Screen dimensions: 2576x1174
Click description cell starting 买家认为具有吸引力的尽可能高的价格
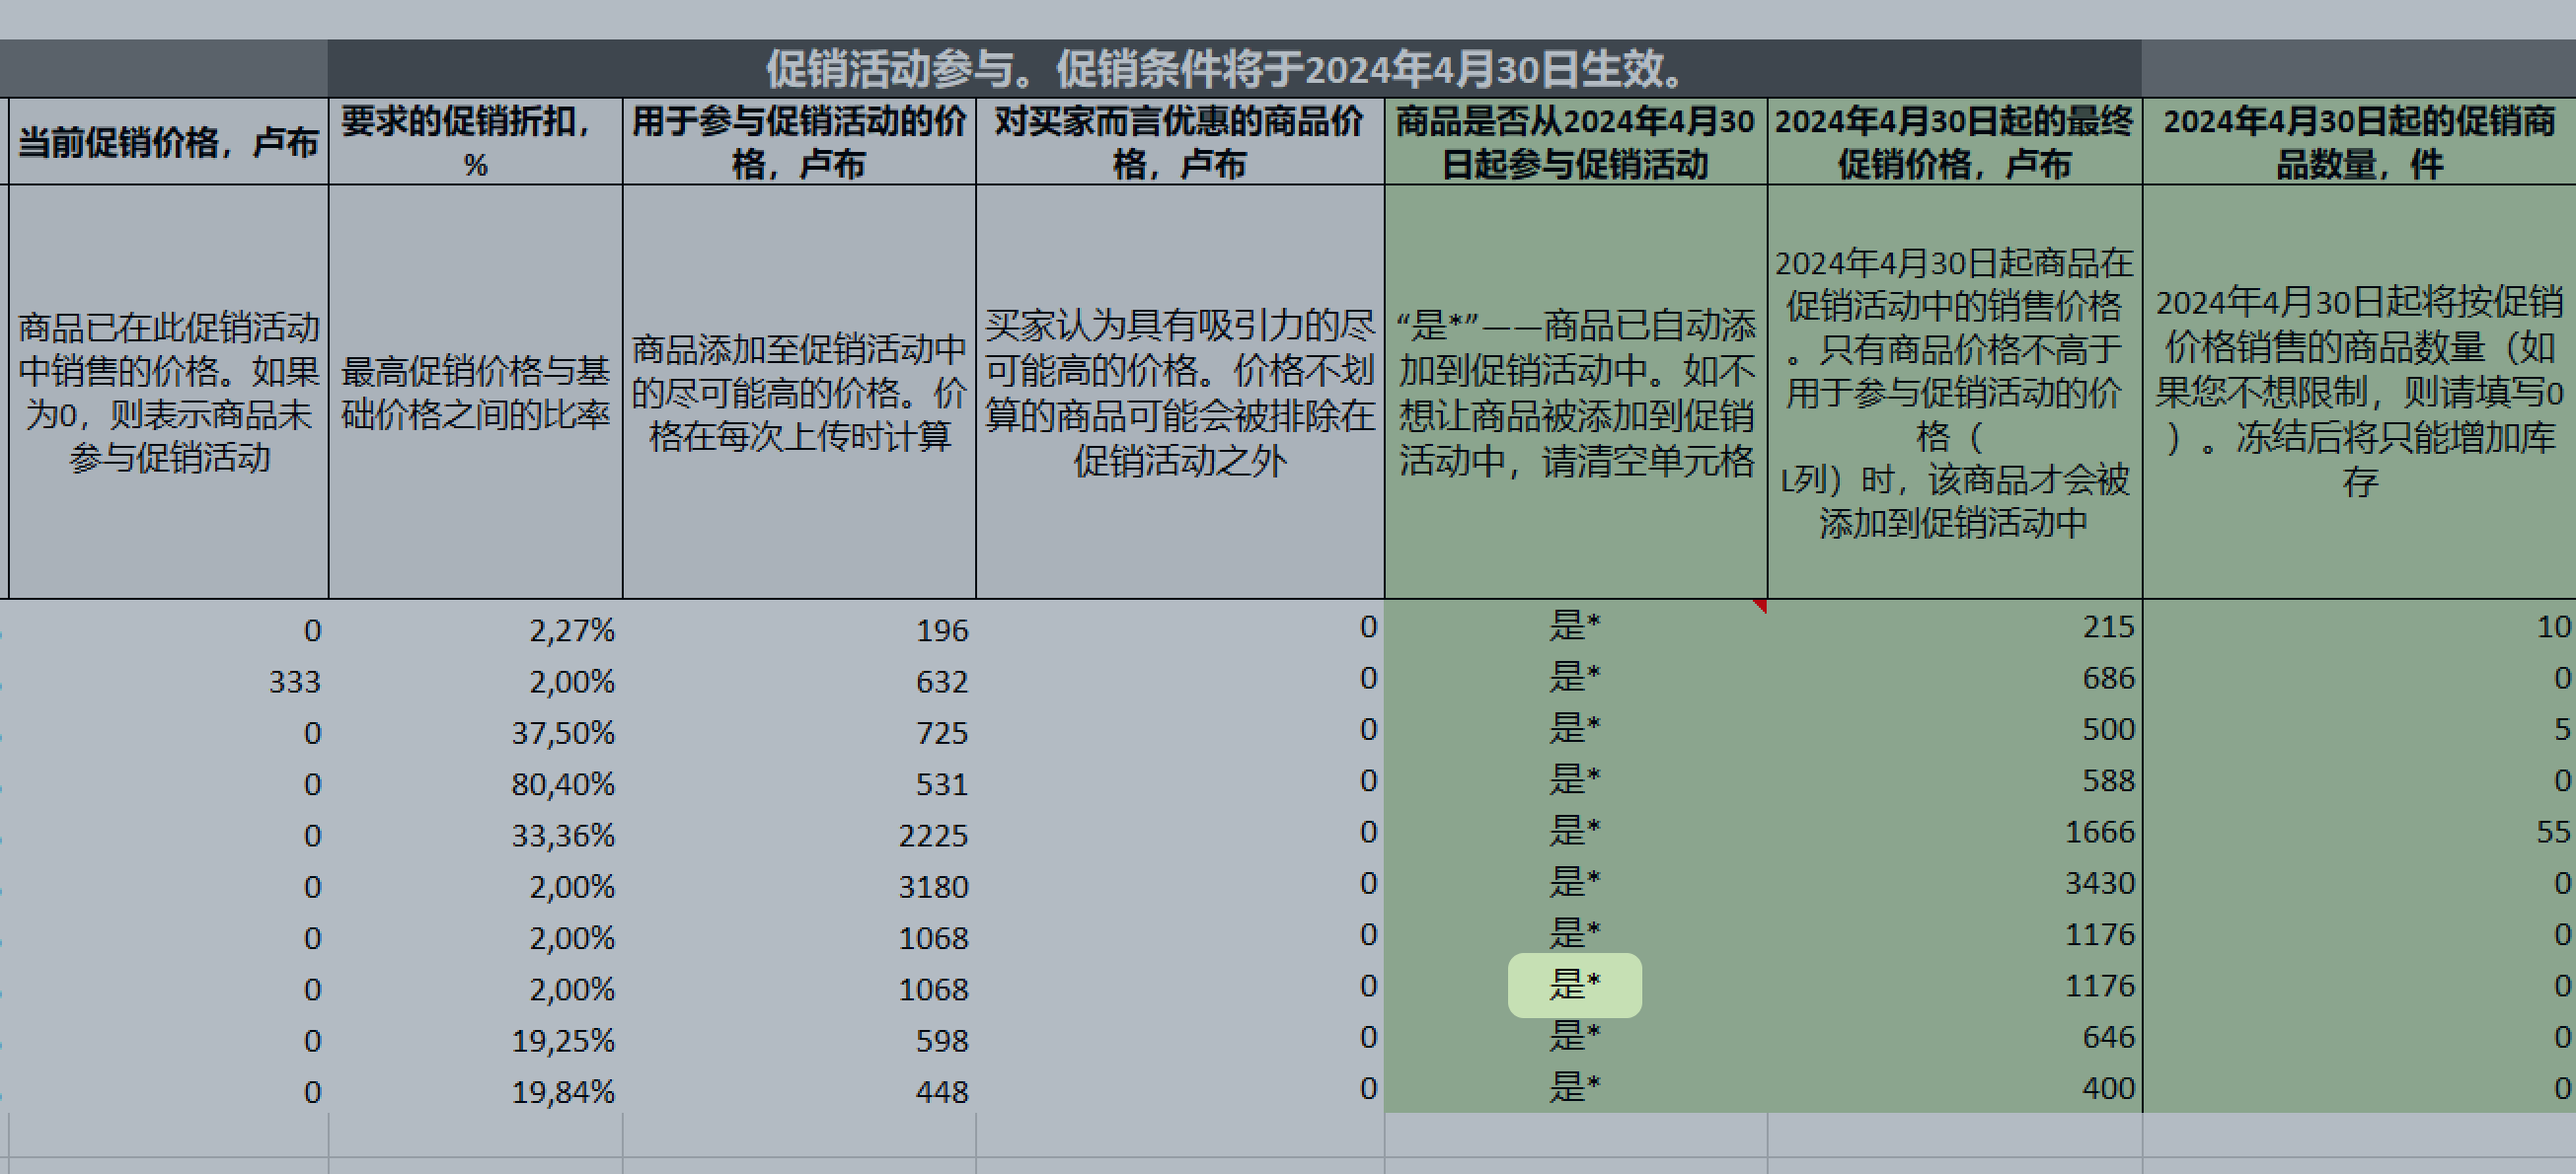tap(1180, 392)
